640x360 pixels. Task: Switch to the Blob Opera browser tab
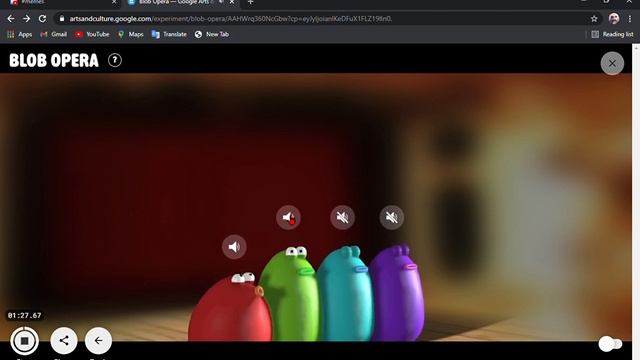click(181, 2)
